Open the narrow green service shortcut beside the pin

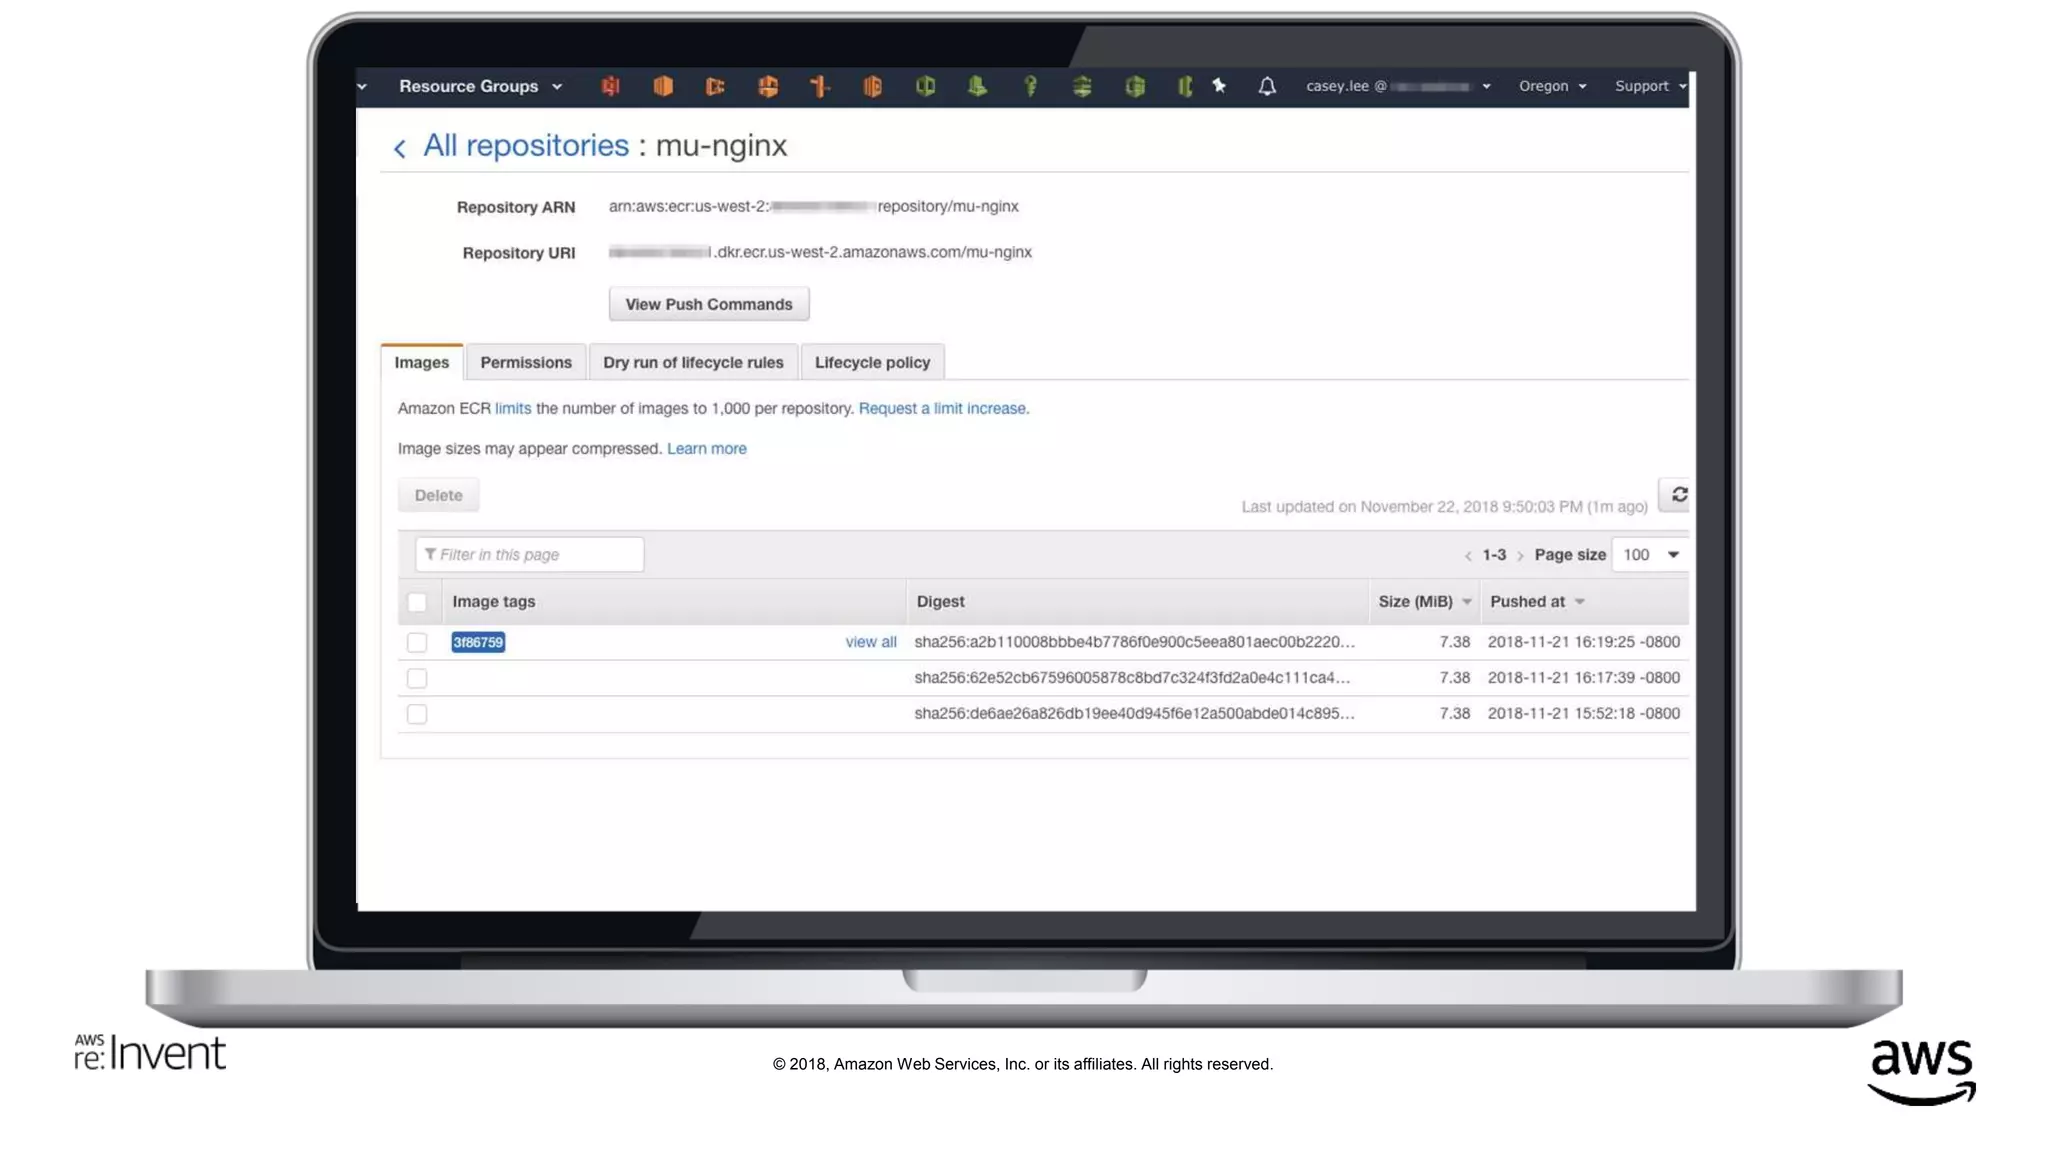(x=1185, y=87)
